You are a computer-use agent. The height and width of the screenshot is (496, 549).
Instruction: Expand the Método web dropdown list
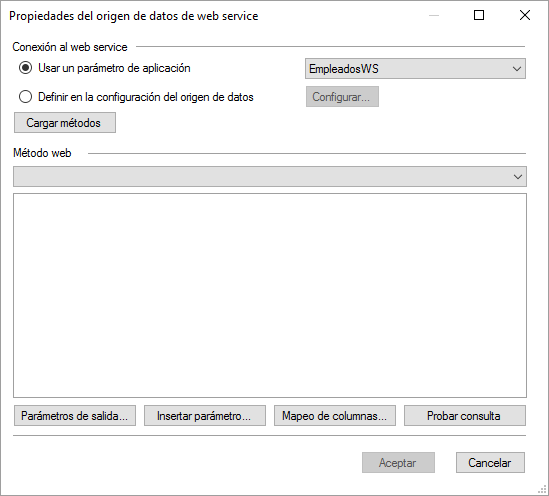pos(270,176)
